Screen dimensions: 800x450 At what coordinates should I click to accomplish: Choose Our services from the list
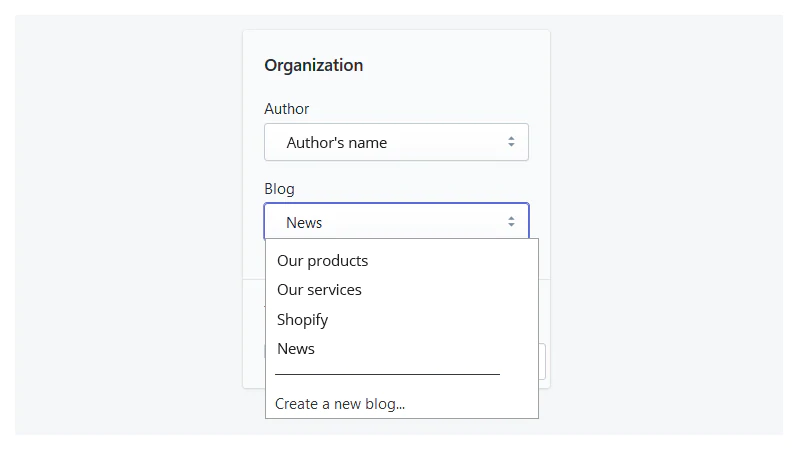[x=319, y=290]
